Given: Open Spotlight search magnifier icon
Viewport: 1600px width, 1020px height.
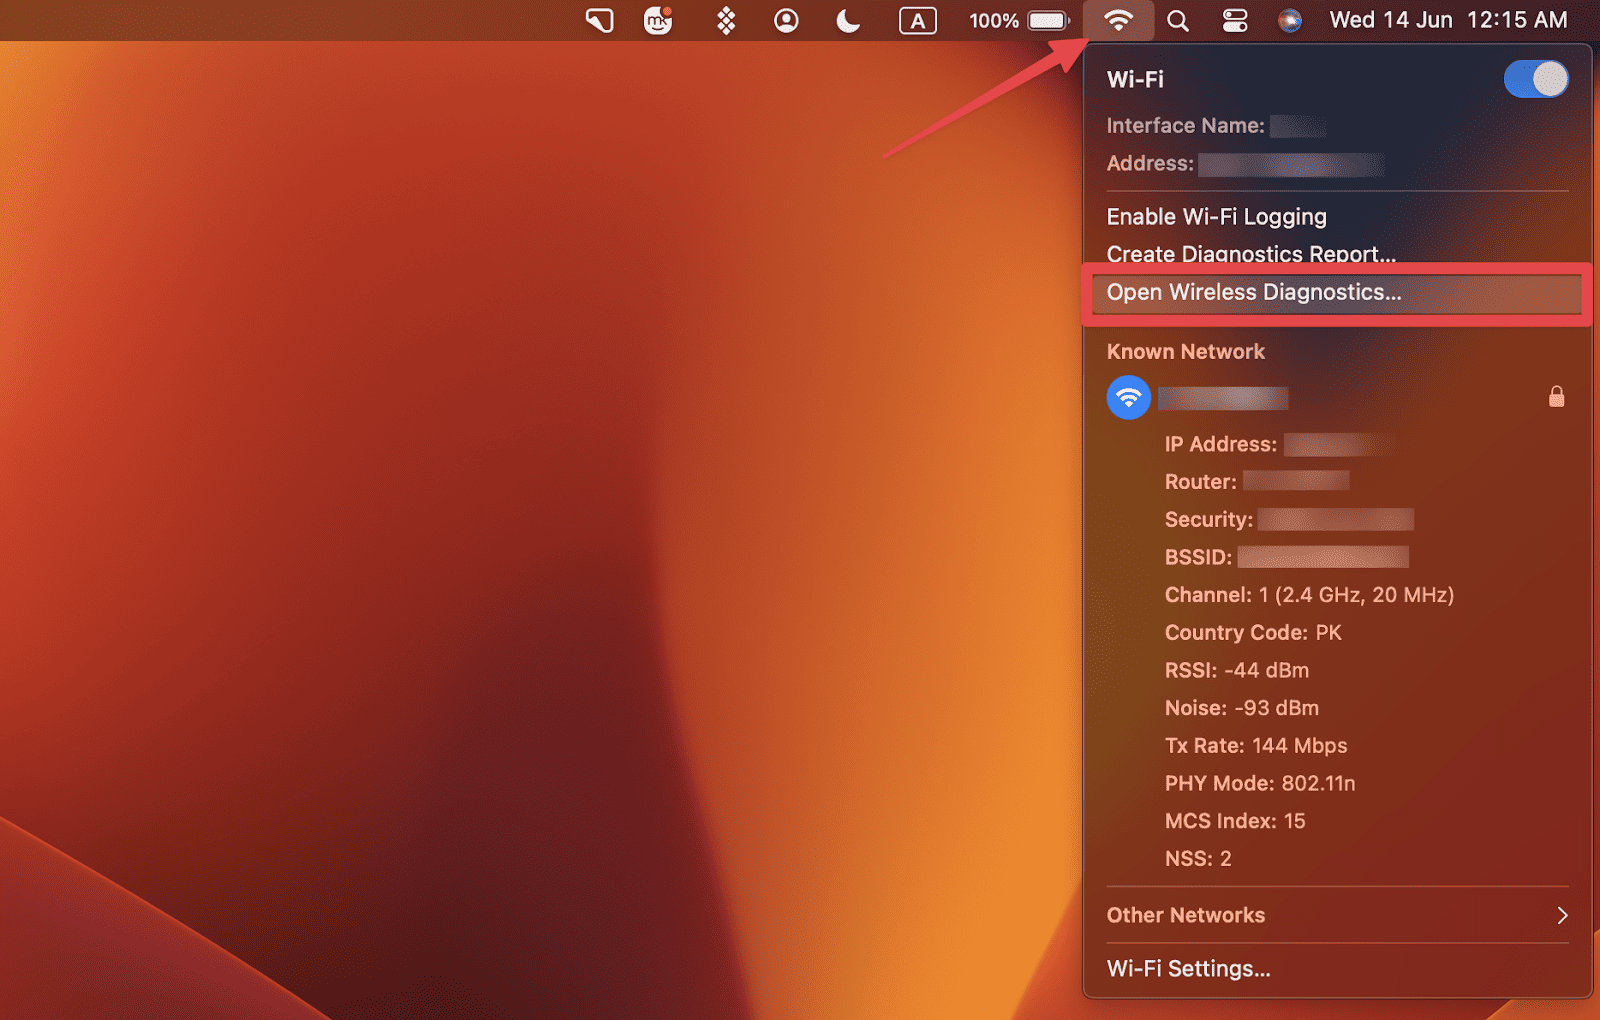Looking at the screenshot, I should (x=1178, y=21).
